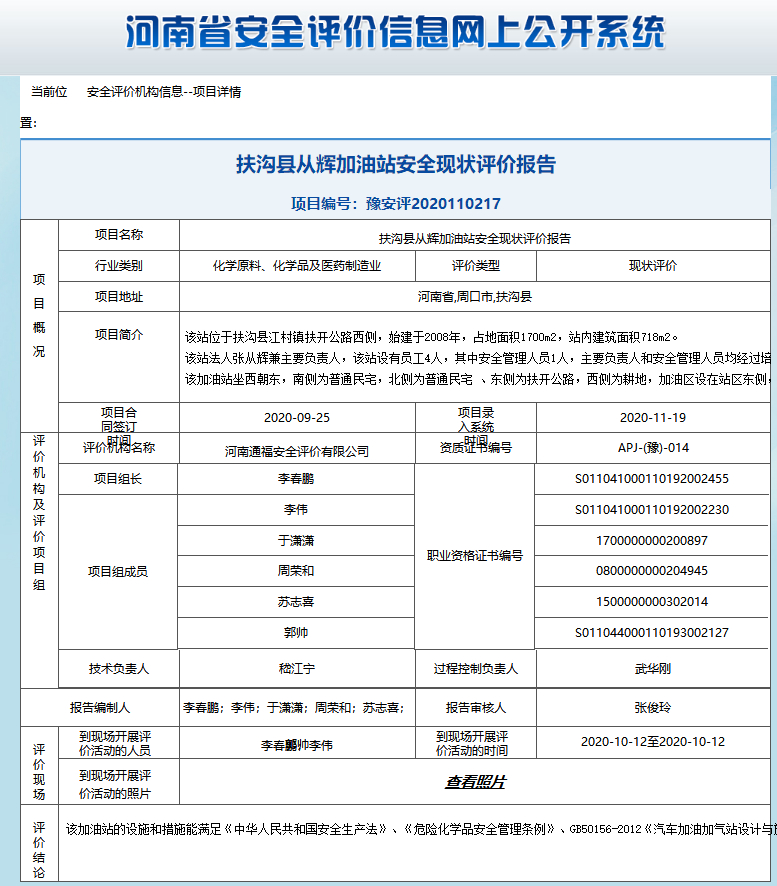Click the 项目组成员 label cell
Screen dimensions: 777x886
point(118,572)
